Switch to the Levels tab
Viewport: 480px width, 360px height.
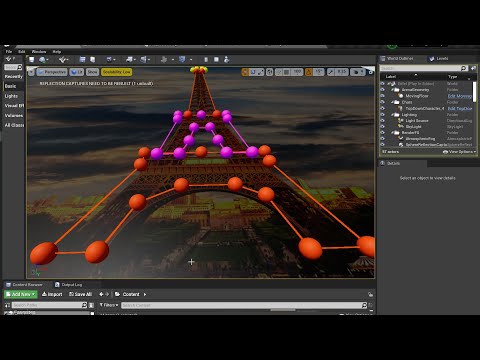tap(439, 59)
